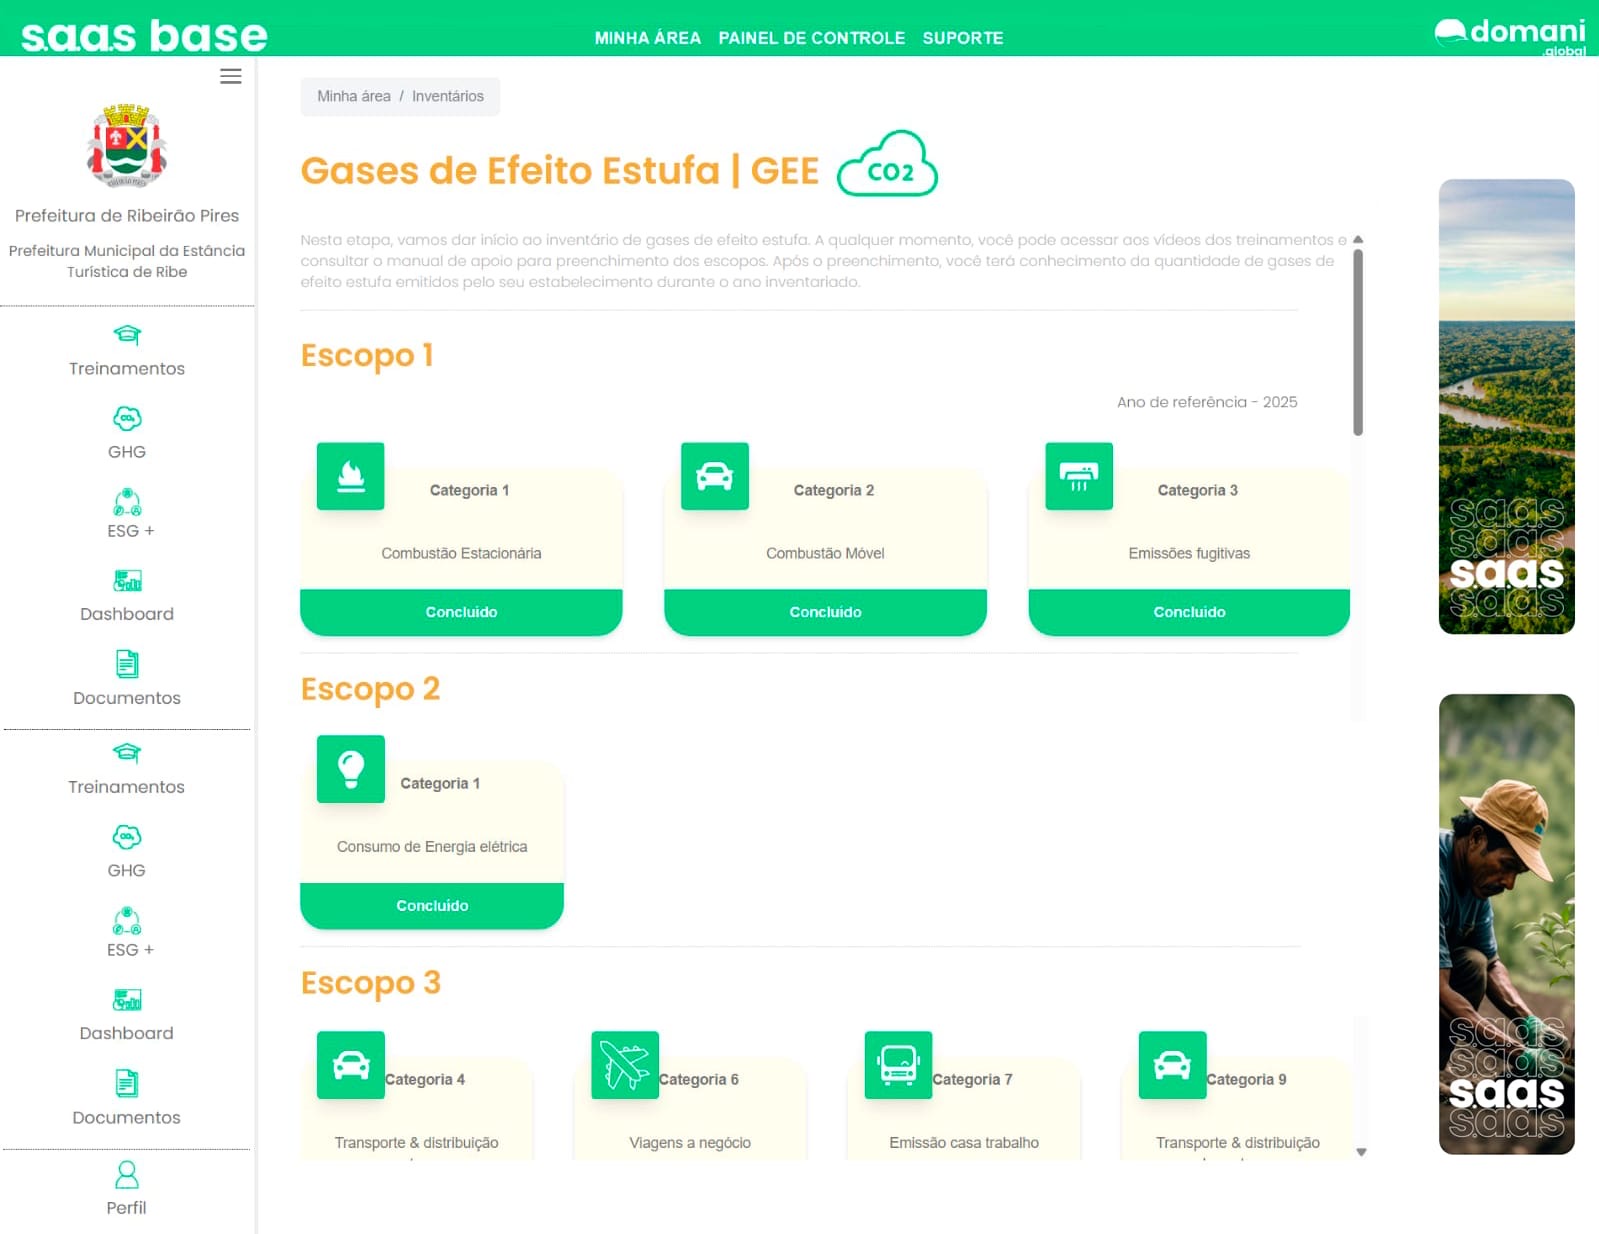The image size is (1599, 1234).
Task: Click the bus Emissão casa trabalho icon
Action: pyautogui.click(x=898, y=1065)
